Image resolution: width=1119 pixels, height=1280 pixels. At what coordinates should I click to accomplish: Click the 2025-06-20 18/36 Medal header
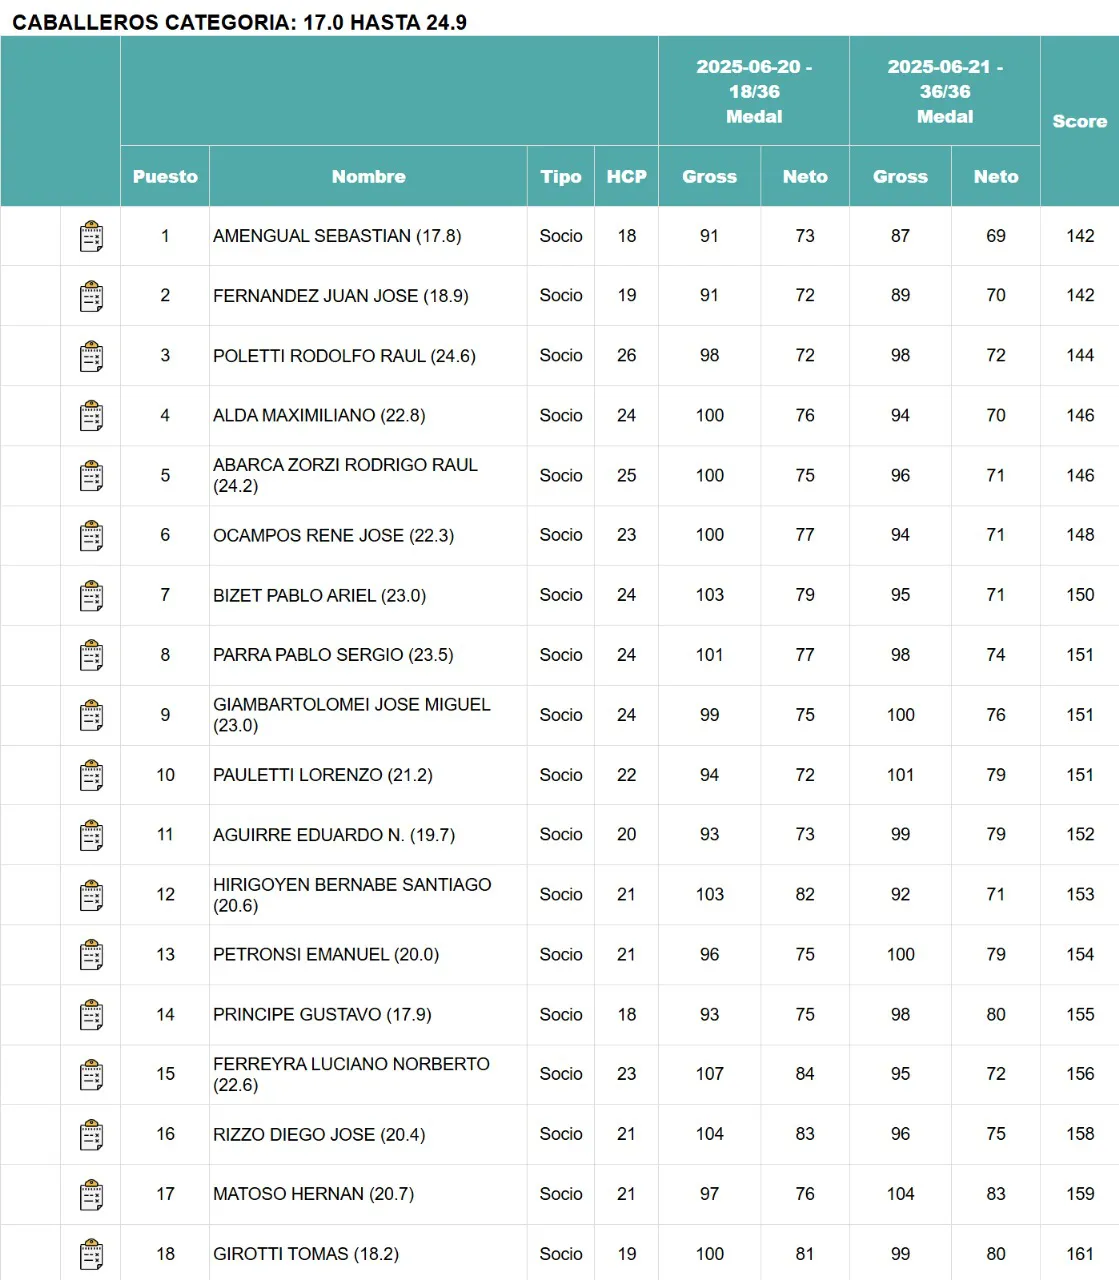[x=754, y=91]
